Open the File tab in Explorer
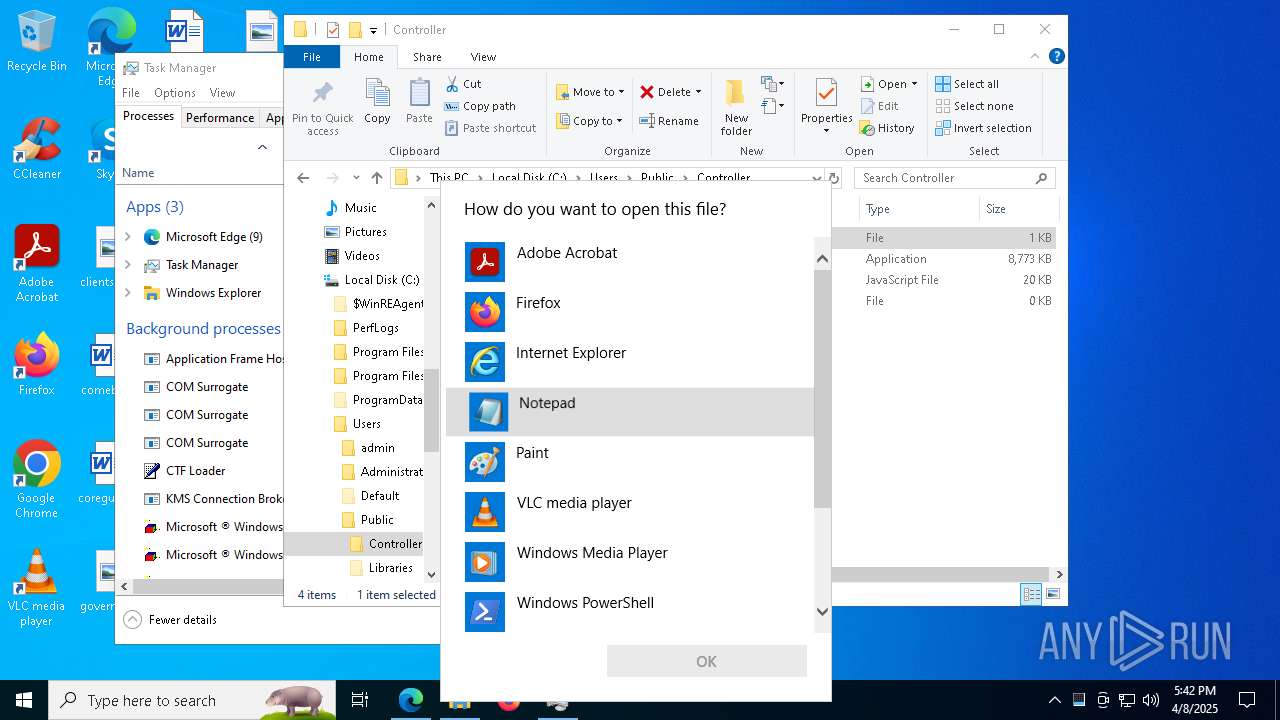Screen dimensions: 1280x720 (x=312, y=57)
